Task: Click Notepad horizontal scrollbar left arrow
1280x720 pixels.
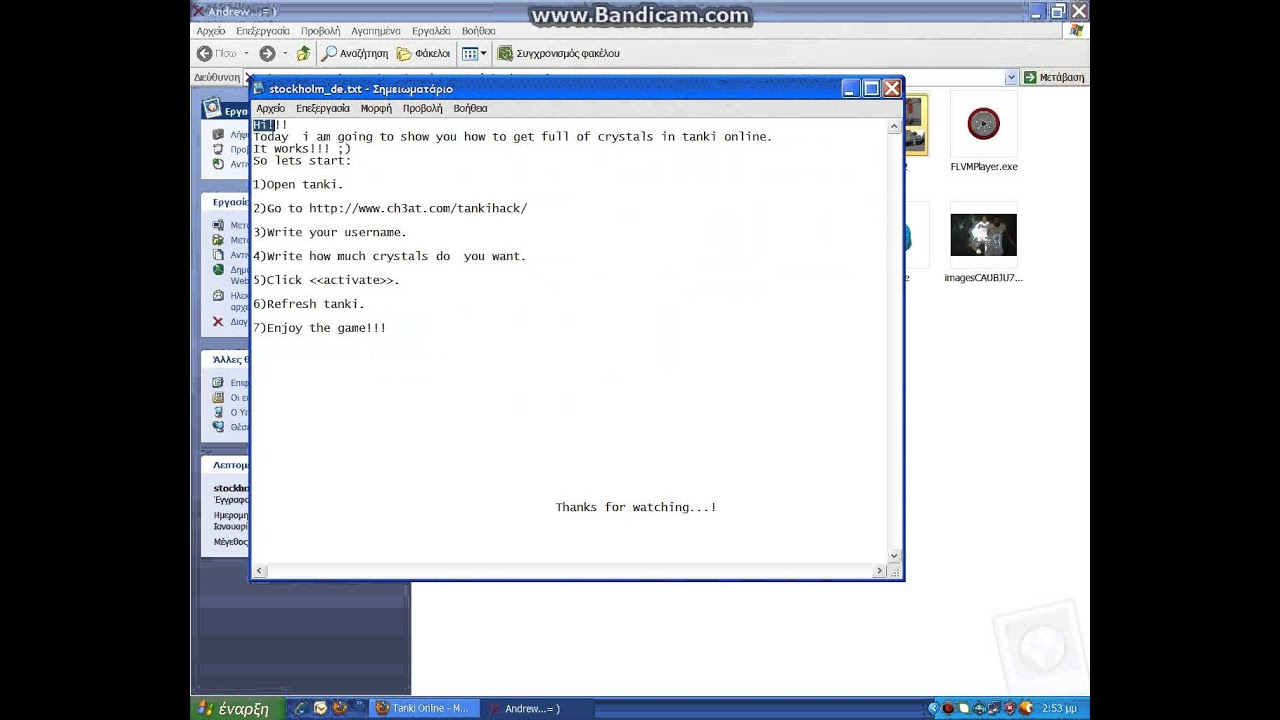Action: pyautogui.click(x=260, y=571)
